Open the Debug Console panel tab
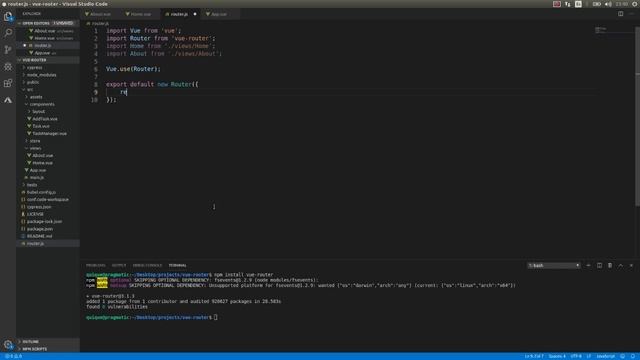This screenshot has height=360, width=640. coord(147,265)
